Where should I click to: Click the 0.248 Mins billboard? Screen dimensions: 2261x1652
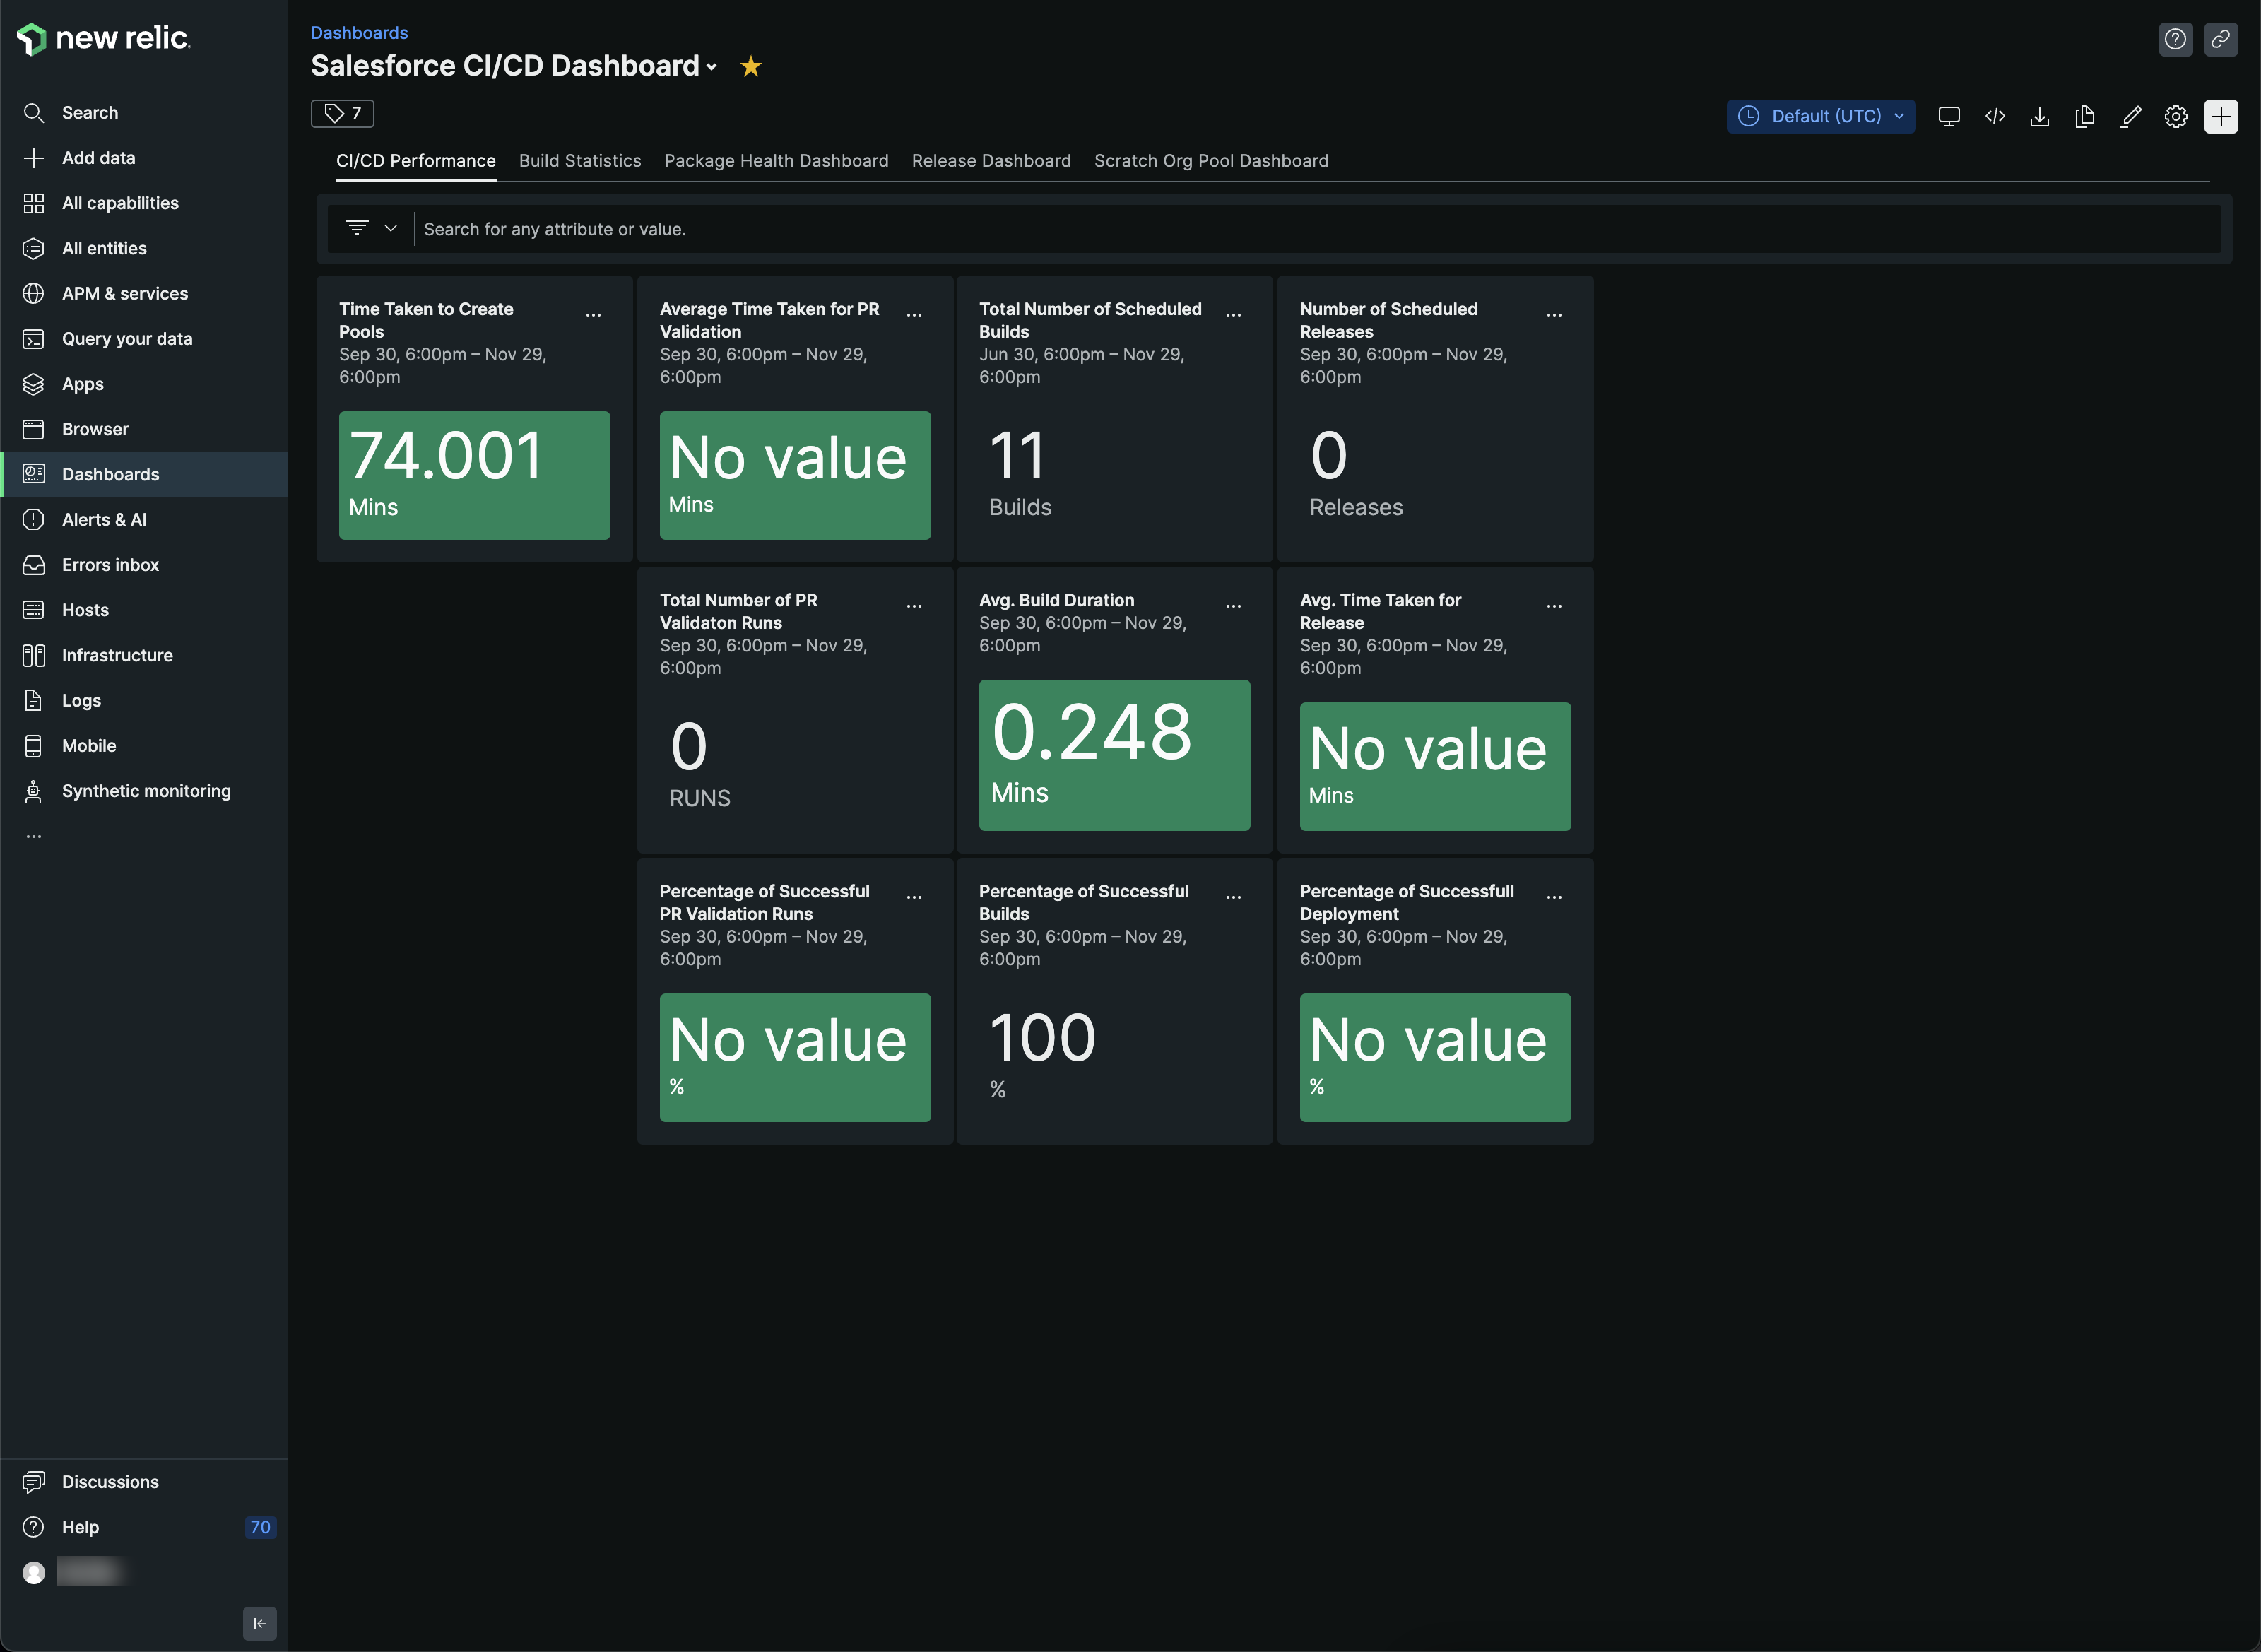pos(1114,755)
